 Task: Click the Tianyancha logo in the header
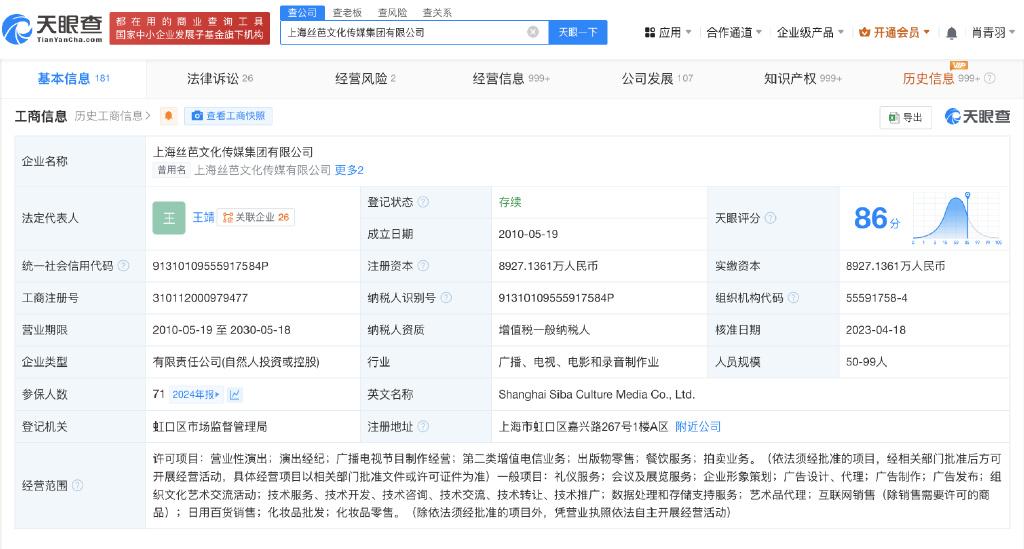point(53,28)
